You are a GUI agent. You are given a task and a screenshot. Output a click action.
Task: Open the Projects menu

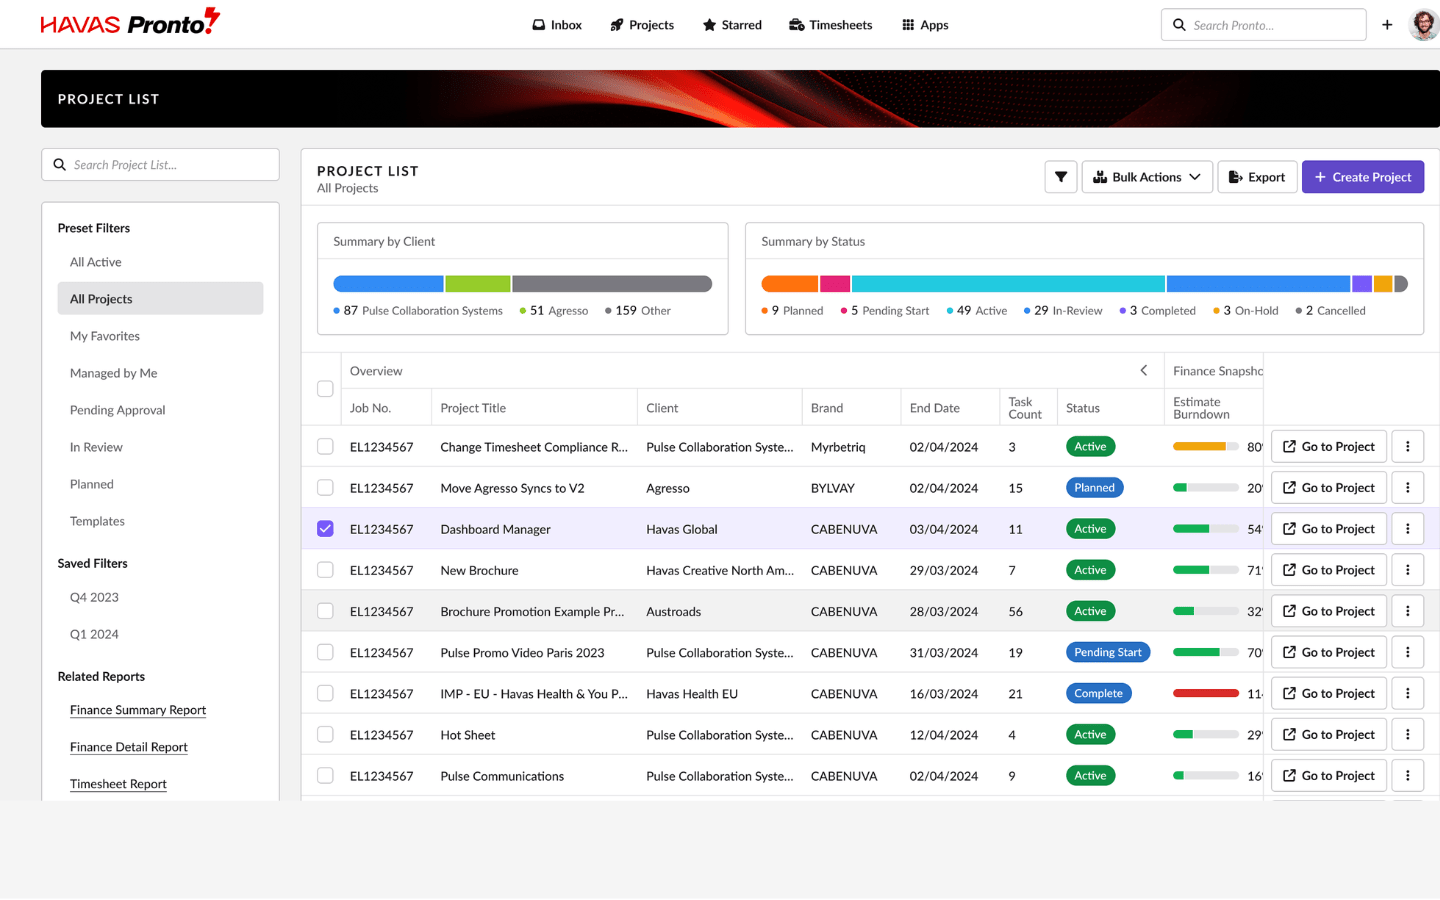(642, 25)
